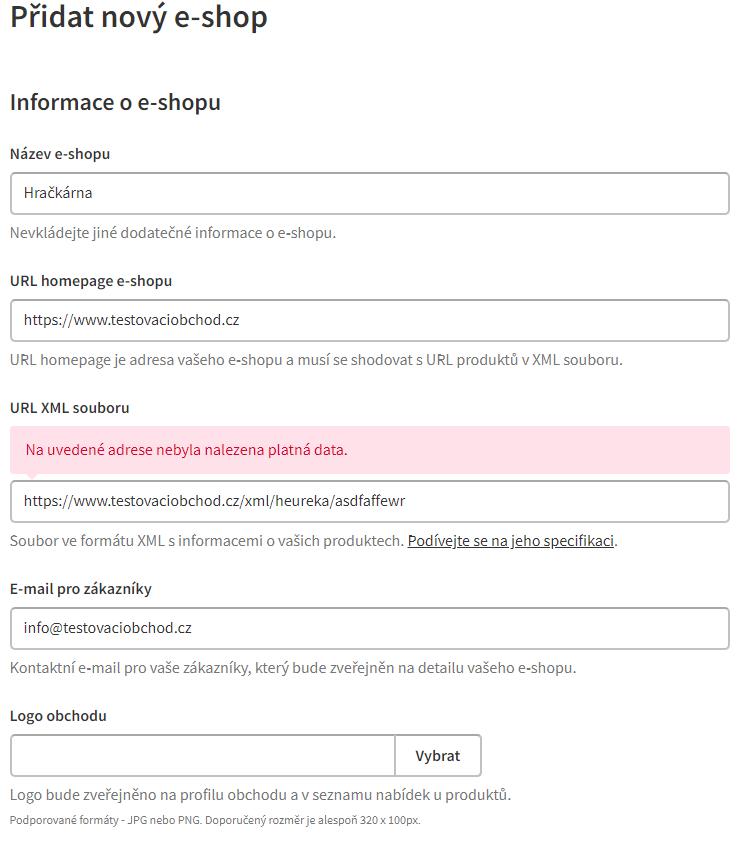Click the "URL XML souboru" label

point(70,408)
